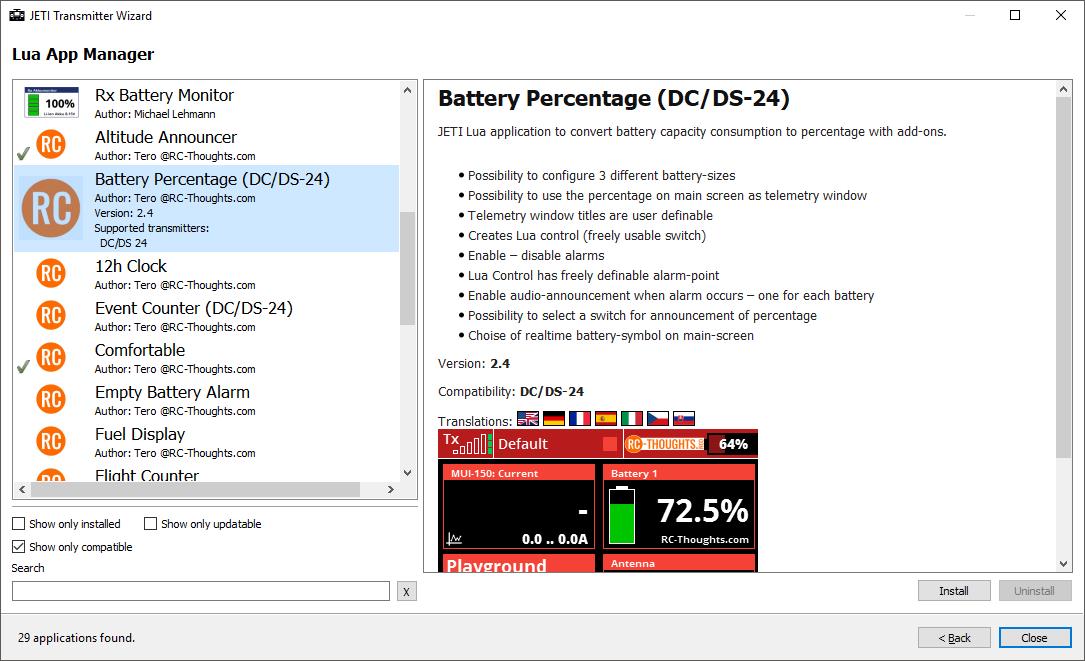Click the Slovak flag translation icon
1085x661 pixels.
pyautogui.click(x=684, y=419)
